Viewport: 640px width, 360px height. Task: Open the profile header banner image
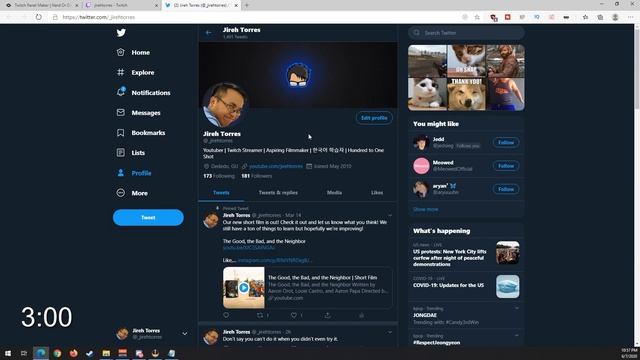tap(298, 75)
